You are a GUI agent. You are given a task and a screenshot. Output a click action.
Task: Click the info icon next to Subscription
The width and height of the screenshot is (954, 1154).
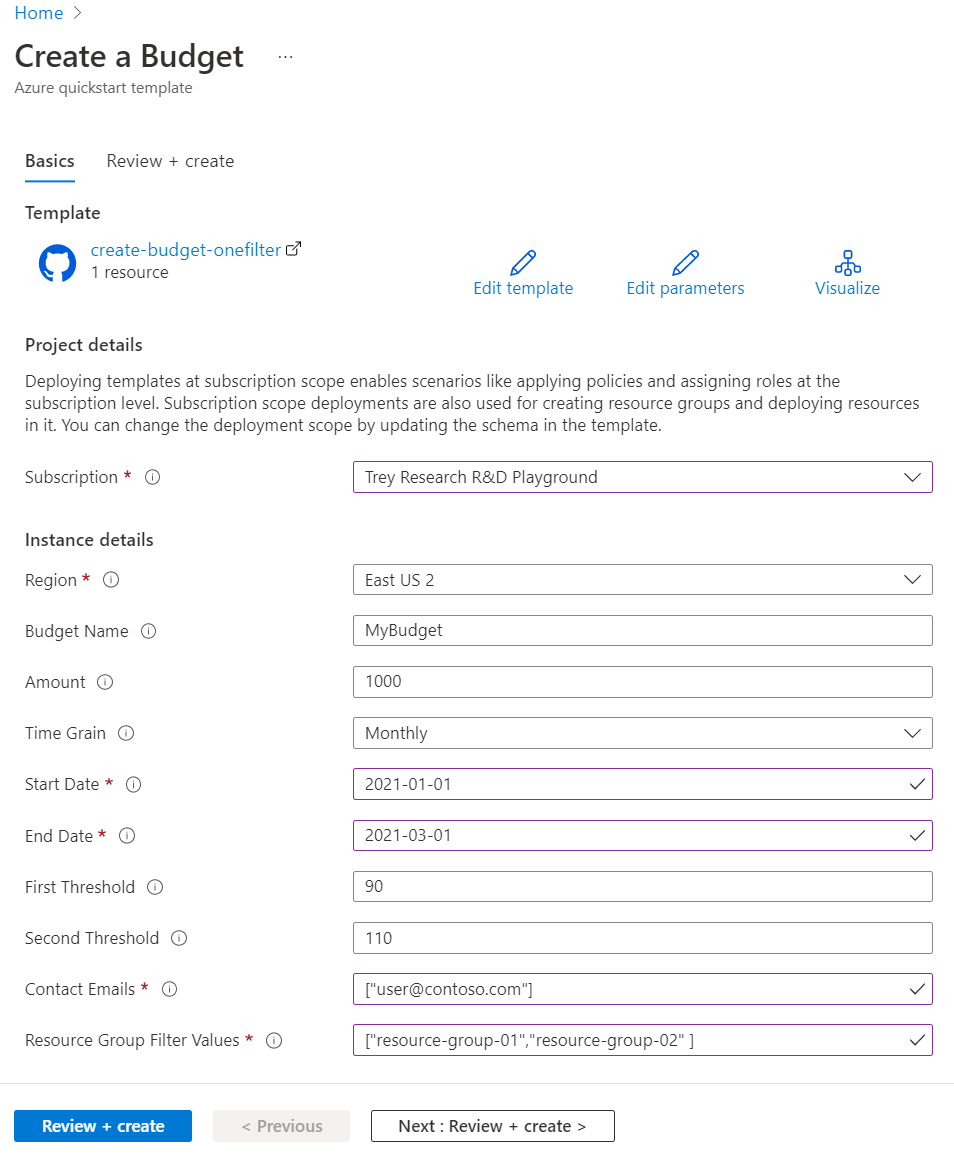pyautogui.click(x=153, y=478)
